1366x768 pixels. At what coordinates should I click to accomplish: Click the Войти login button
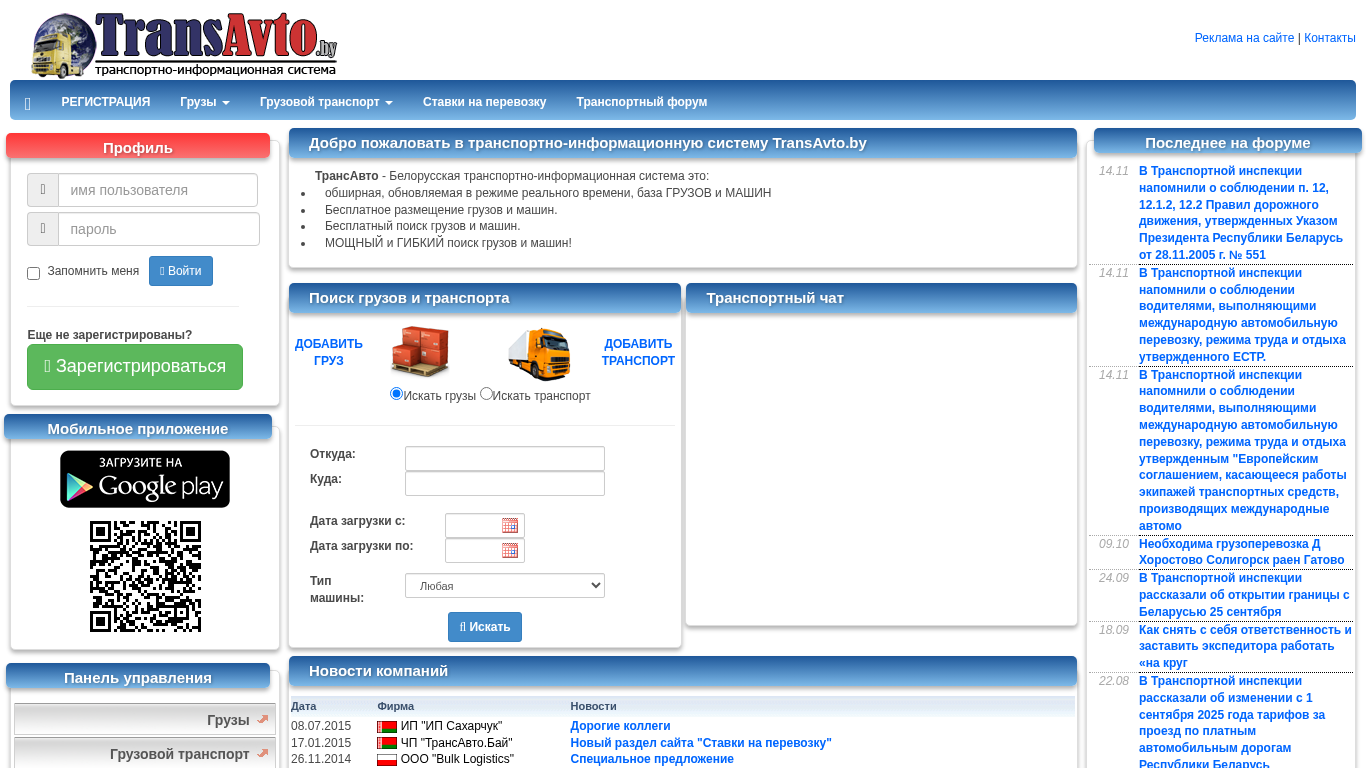(181, 271)
